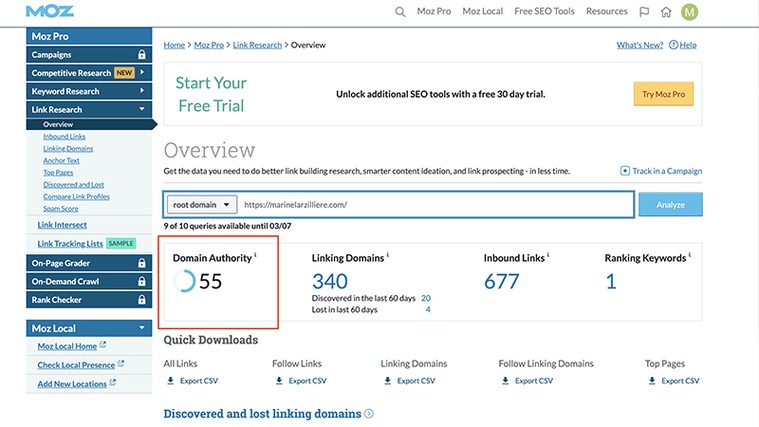Click the Linking Domains info icon
Screen dimensions: 759x427
pyautogui.click(x=388, y=254)
